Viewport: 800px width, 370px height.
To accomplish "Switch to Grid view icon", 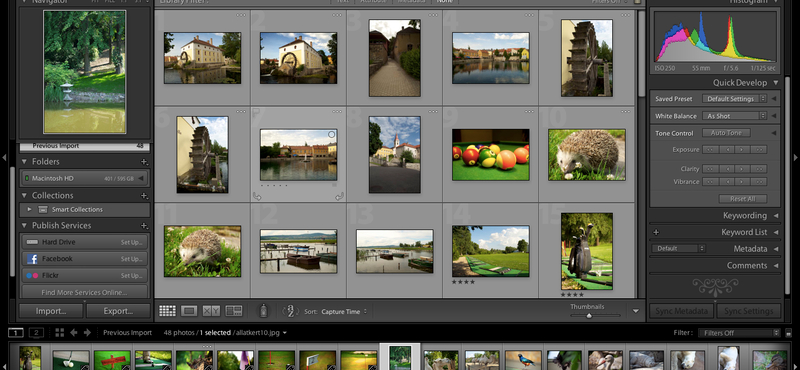I will [167, 310].
